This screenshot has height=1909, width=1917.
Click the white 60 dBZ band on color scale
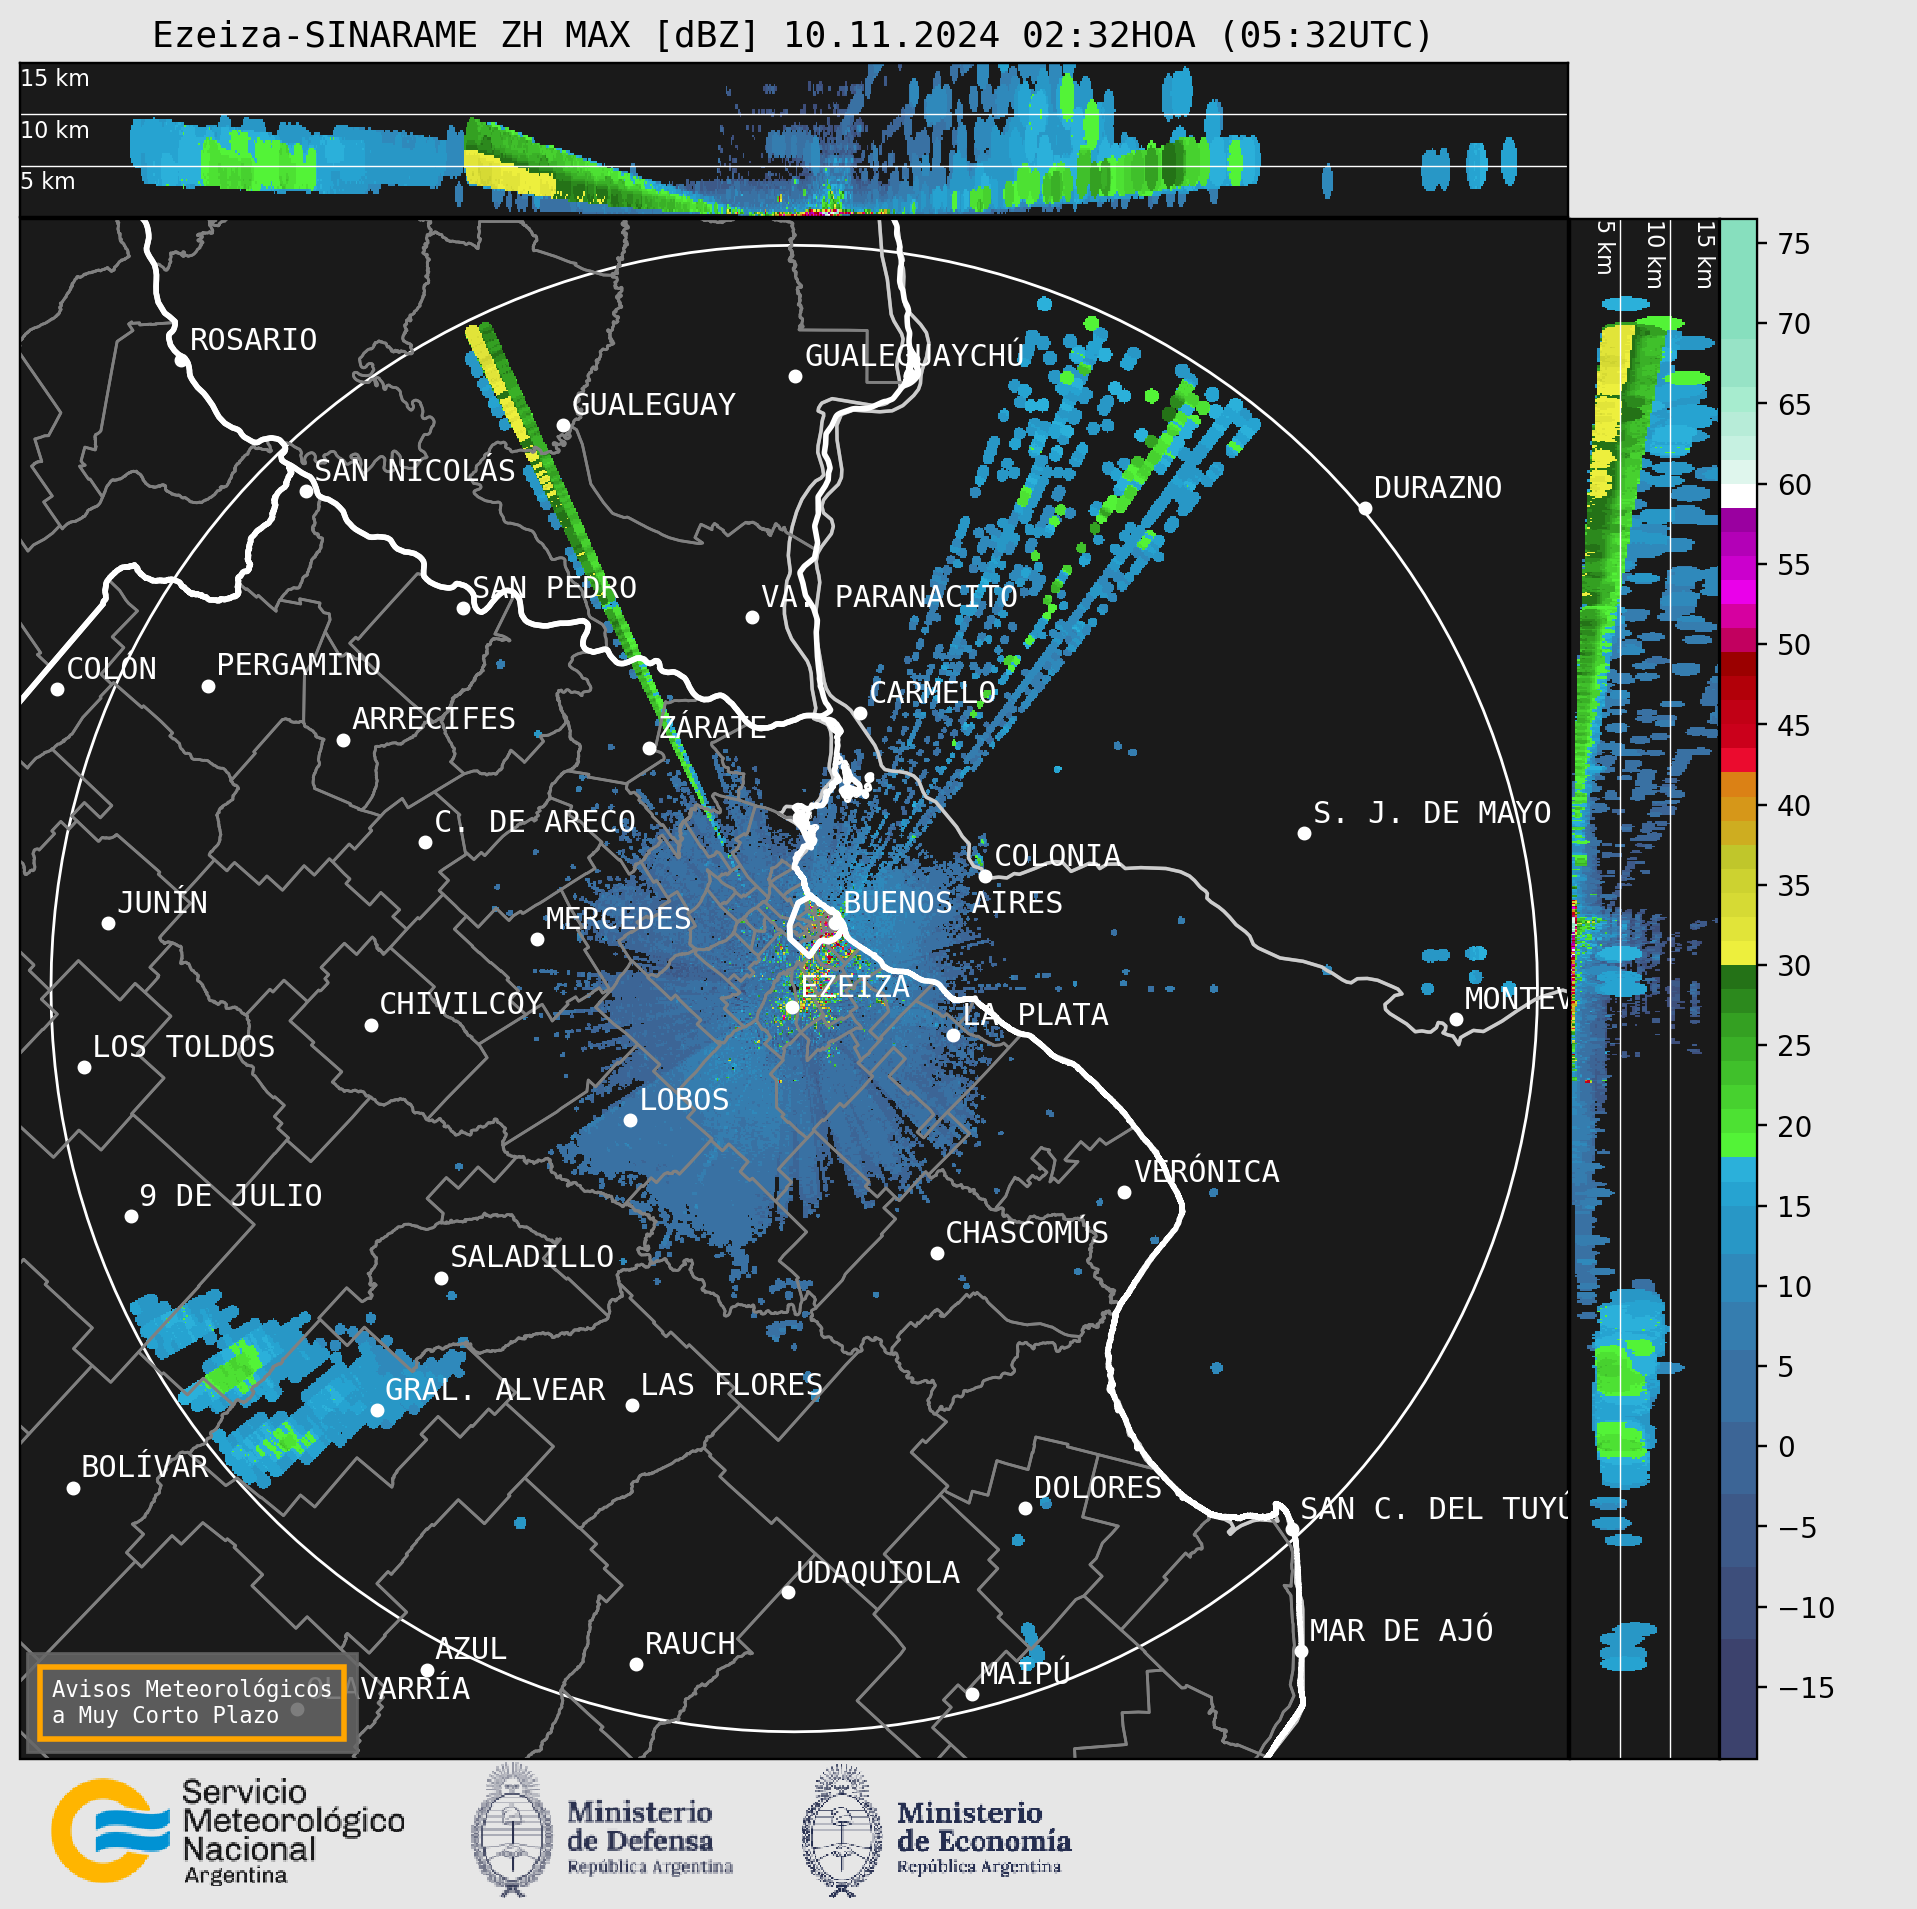click(x=1738, y=496)
